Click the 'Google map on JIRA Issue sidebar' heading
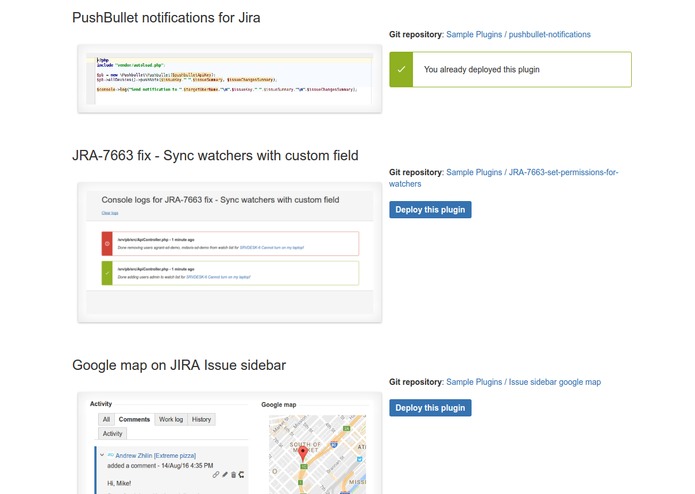Viewport: 695px width, 494px height. point(179,365)
